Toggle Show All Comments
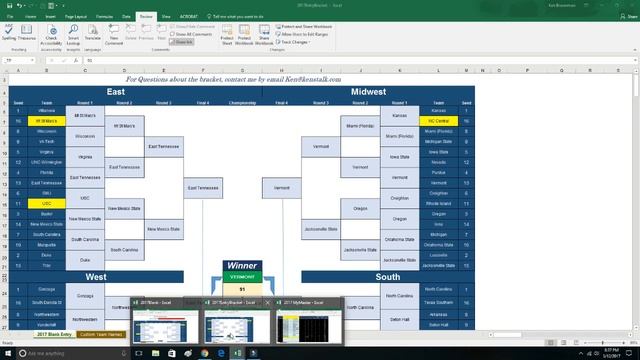The height and width of the screenshot is (360, 640). [x=191, y=34]
